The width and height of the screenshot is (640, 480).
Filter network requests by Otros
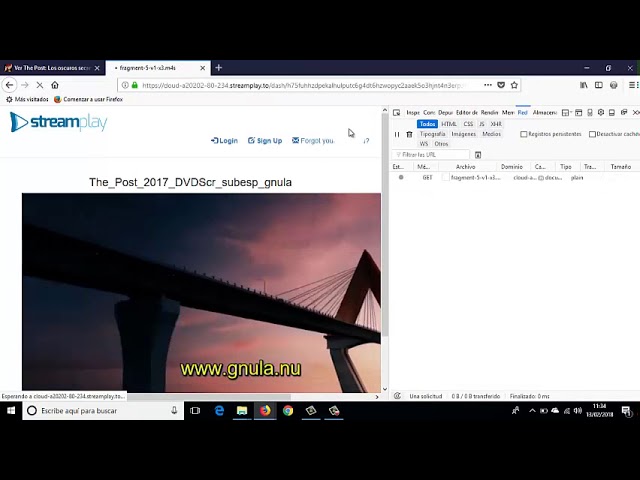tap(441, 144)
